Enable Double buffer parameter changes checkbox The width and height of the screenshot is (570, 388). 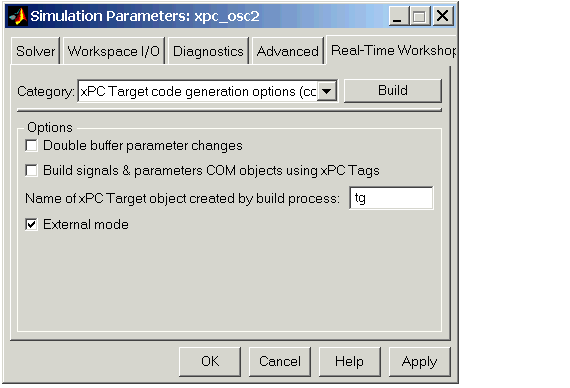point(32,145)
